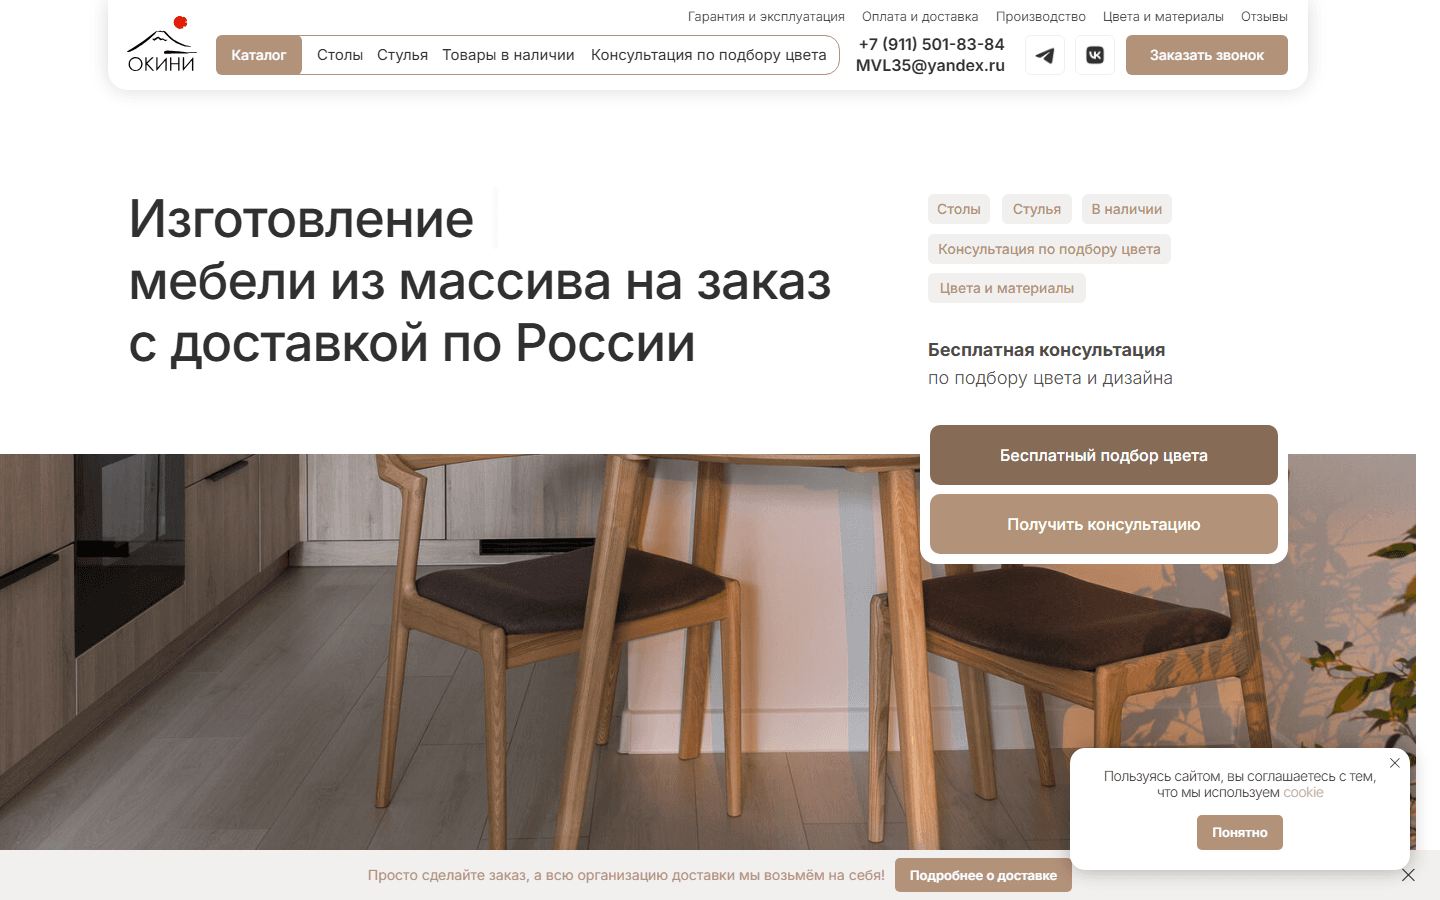Open Консультация по подбору цвета in navbar
1440x900 pixels.
pos(709,55)
